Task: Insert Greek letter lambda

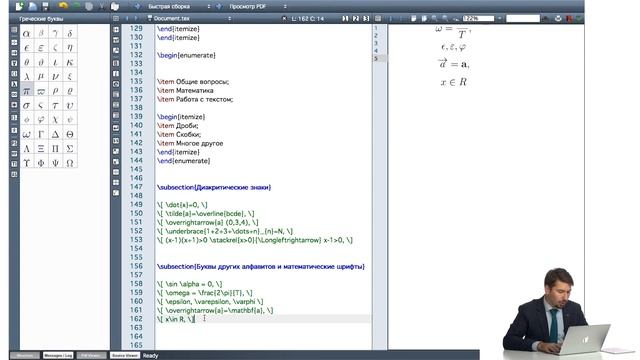Action: tap(27, 76)
